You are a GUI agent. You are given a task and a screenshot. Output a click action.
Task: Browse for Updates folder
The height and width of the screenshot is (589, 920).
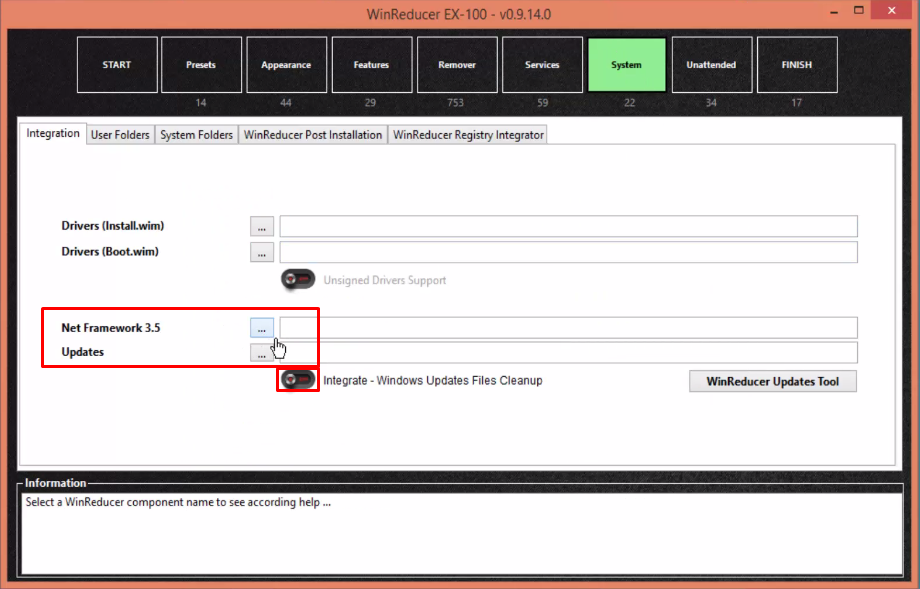tap(262, 353)
